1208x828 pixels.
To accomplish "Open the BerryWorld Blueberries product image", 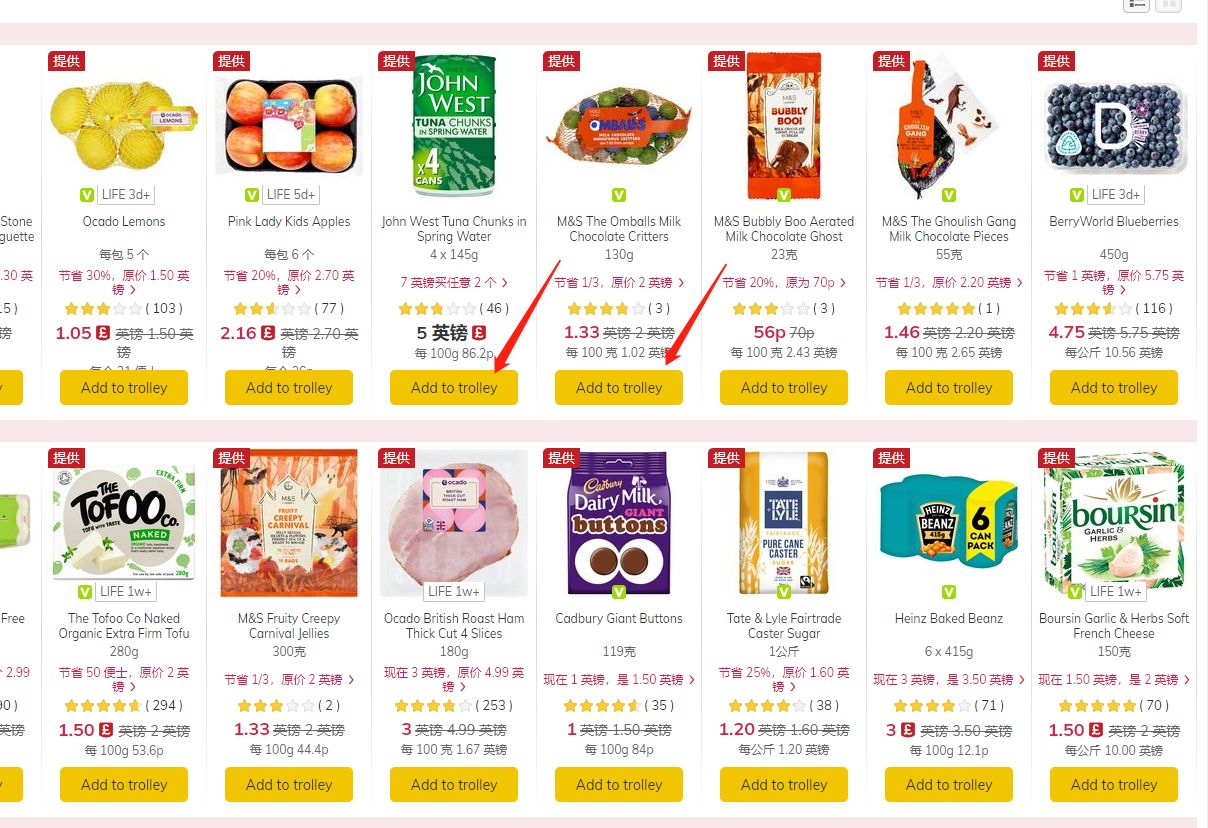I will coord(1114,126).
